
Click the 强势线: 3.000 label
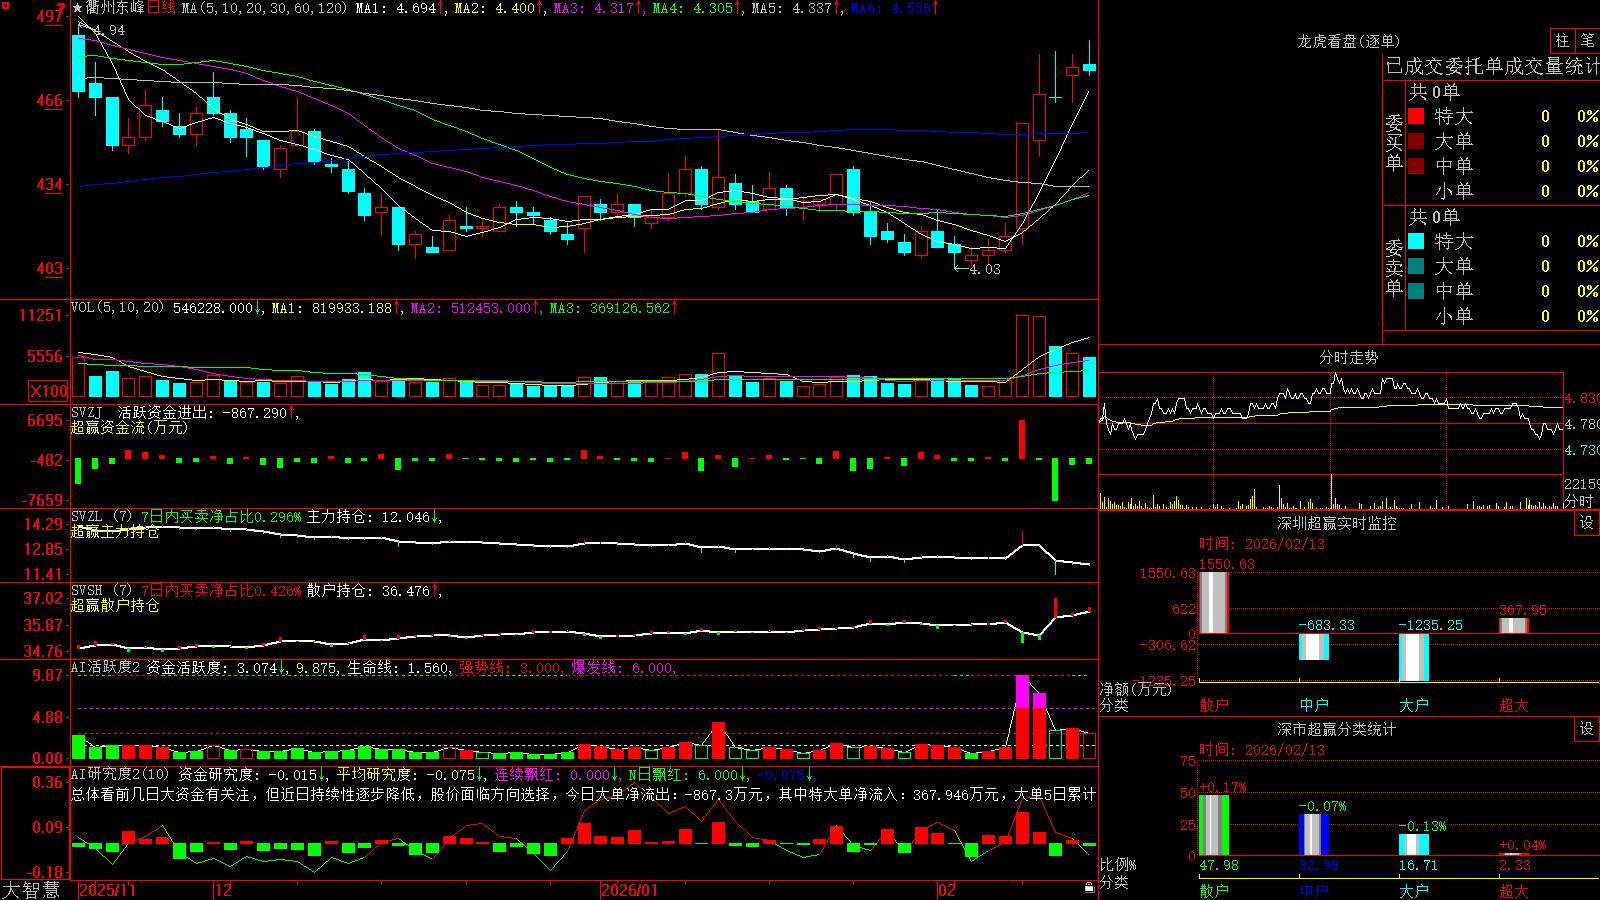pyautogui.click(x=510, y=668)
